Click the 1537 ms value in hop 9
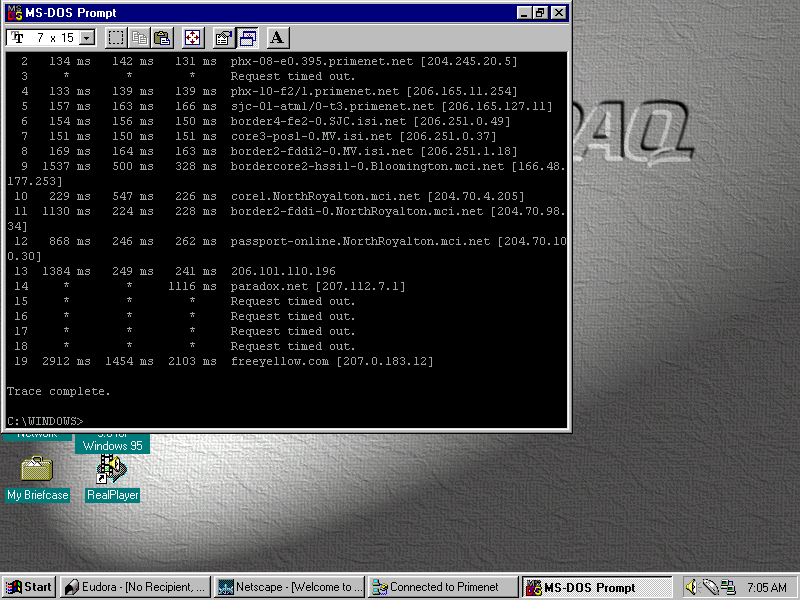The height and width of the screenshot is (600, 800). (66, 166)
